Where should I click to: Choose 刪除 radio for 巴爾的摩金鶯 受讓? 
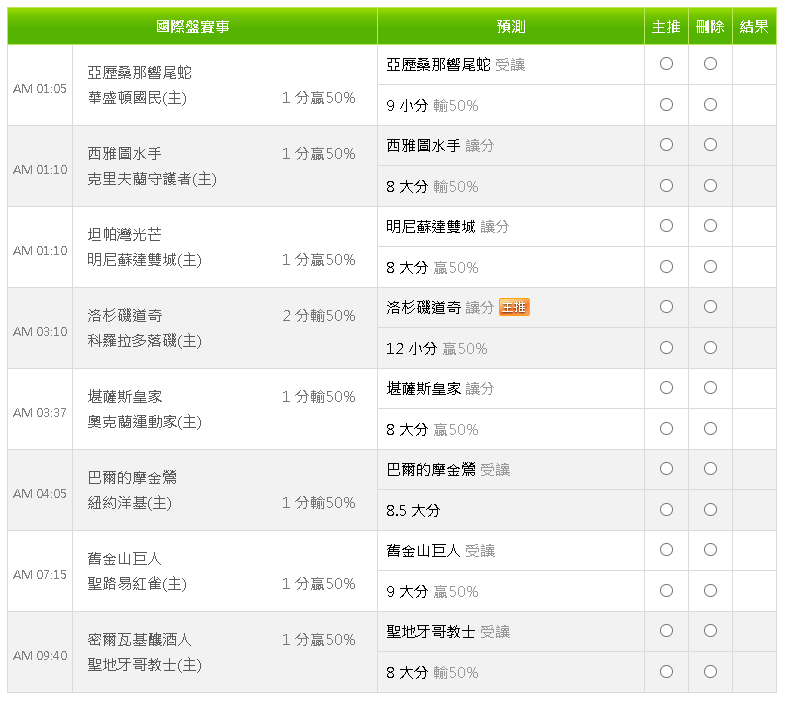click(x=710, y=469)
